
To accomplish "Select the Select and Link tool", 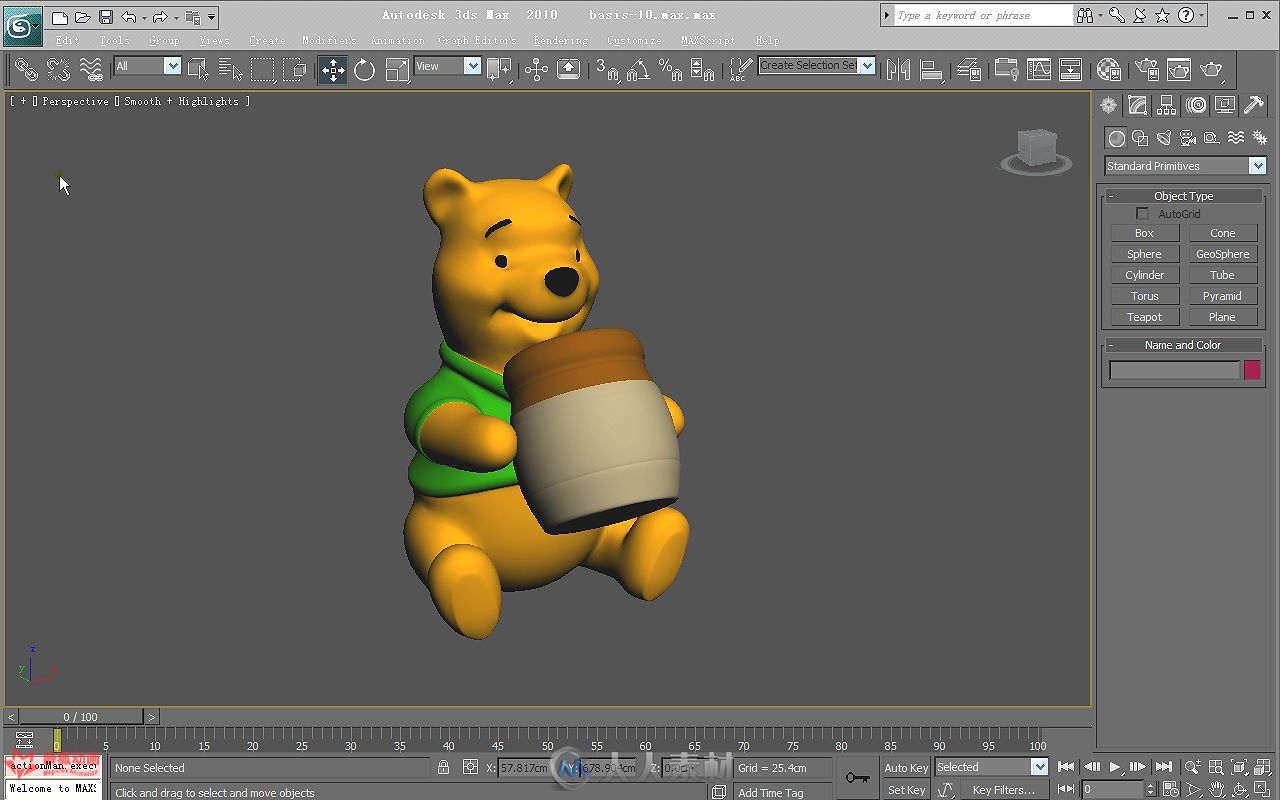I will (x=26, y=69).
